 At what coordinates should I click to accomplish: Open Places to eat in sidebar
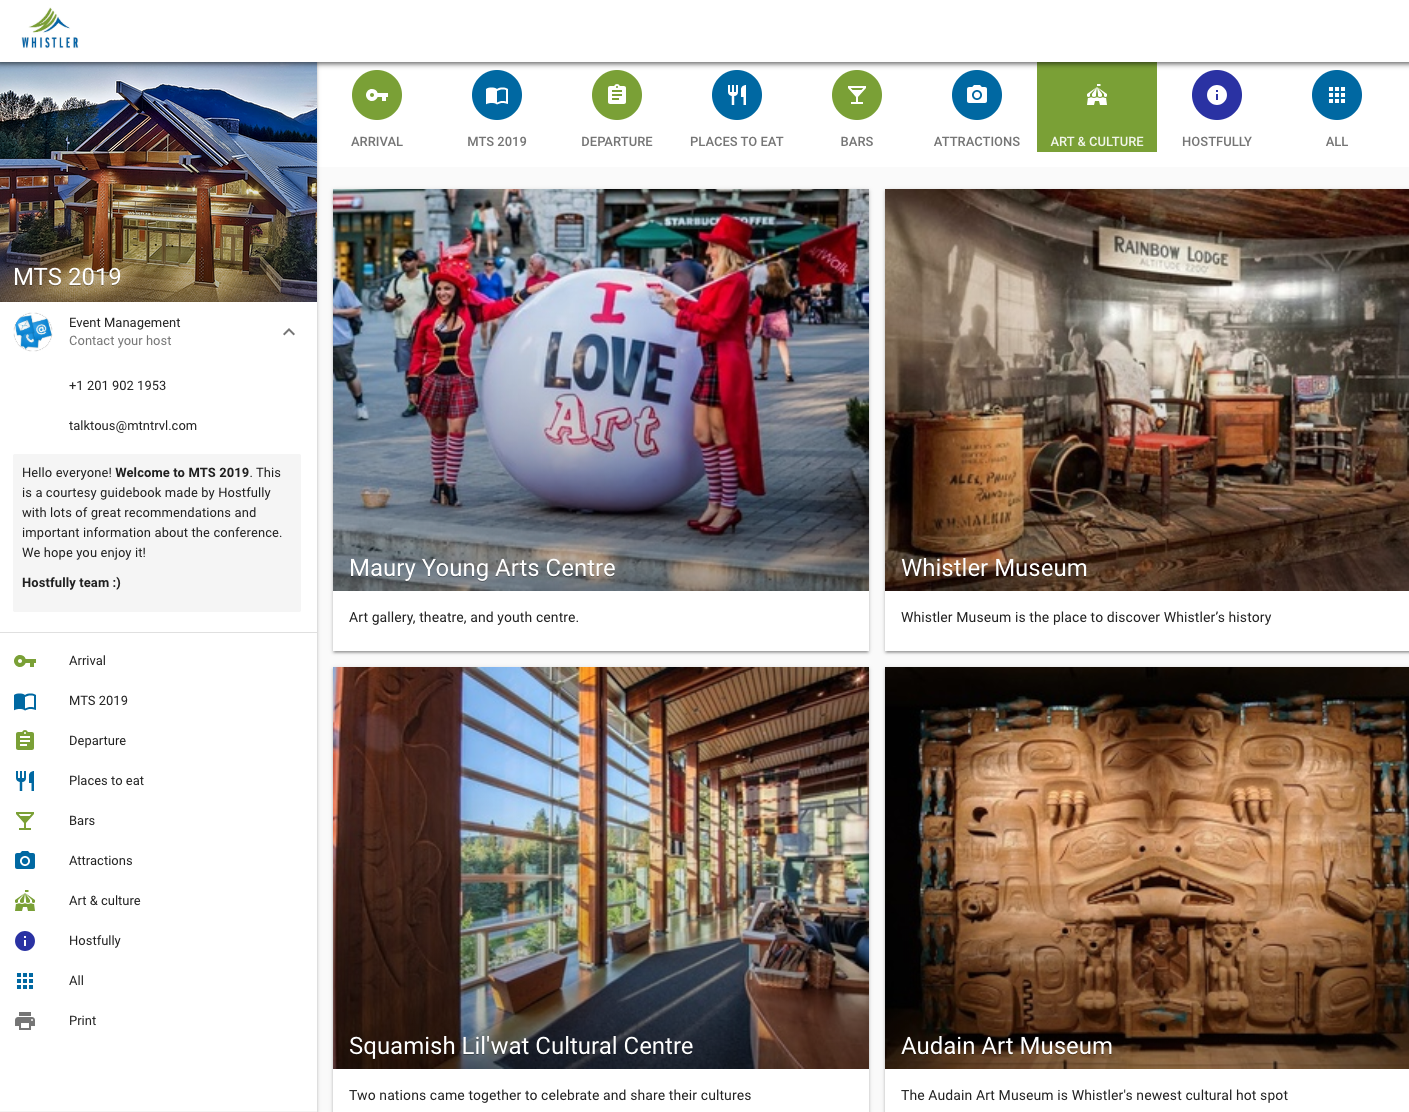click(x=106, y=781)
